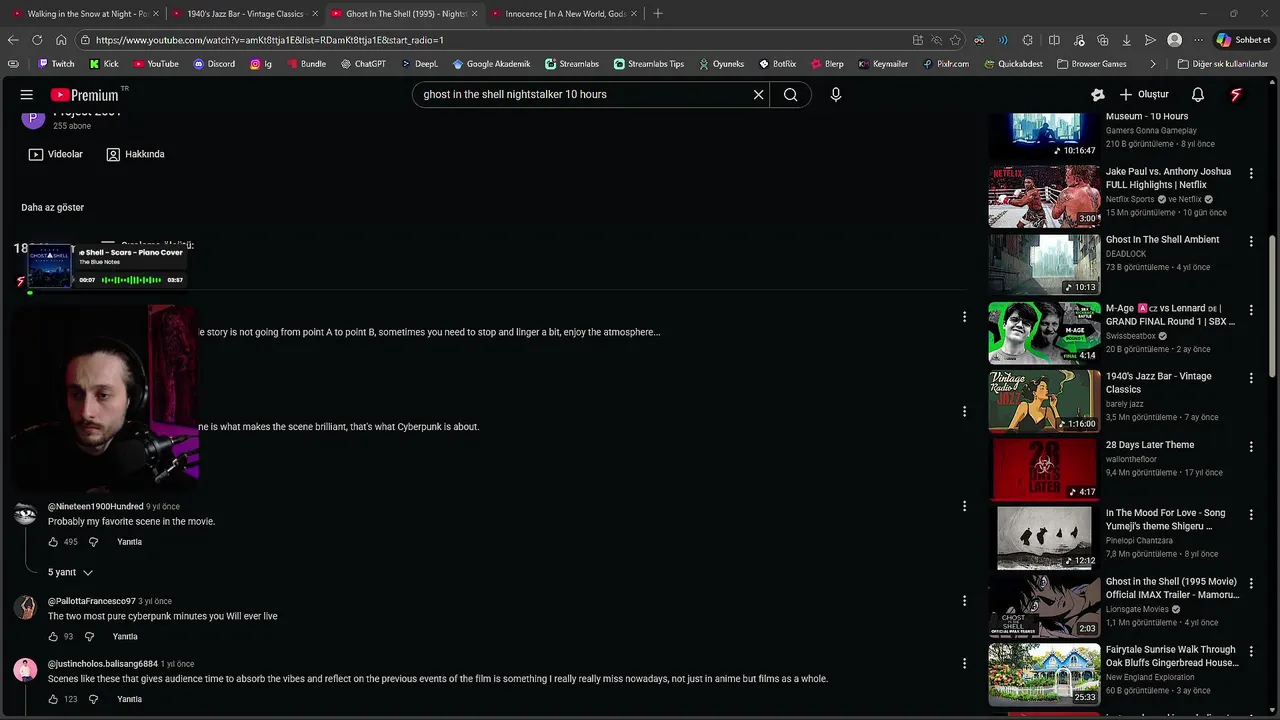This screenshot has width=1280, height=720.
Task: Open Diğer sık kullanılanlar folder
Action: 1222,64
